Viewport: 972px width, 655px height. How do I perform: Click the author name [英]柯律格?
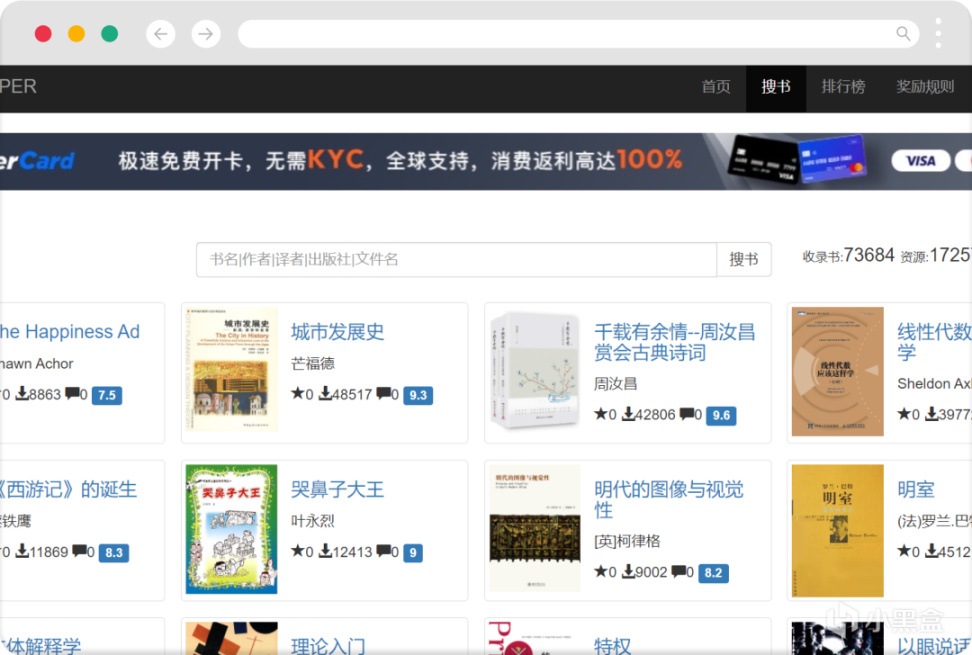[627, 541]
